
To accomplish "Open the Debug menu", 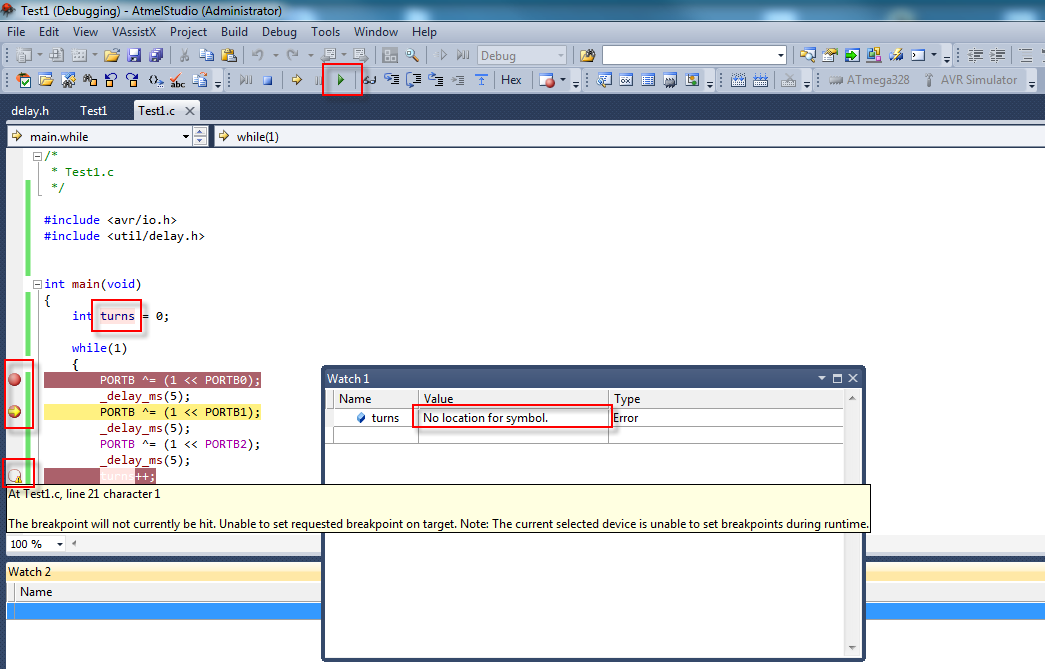I will point(279,32).
